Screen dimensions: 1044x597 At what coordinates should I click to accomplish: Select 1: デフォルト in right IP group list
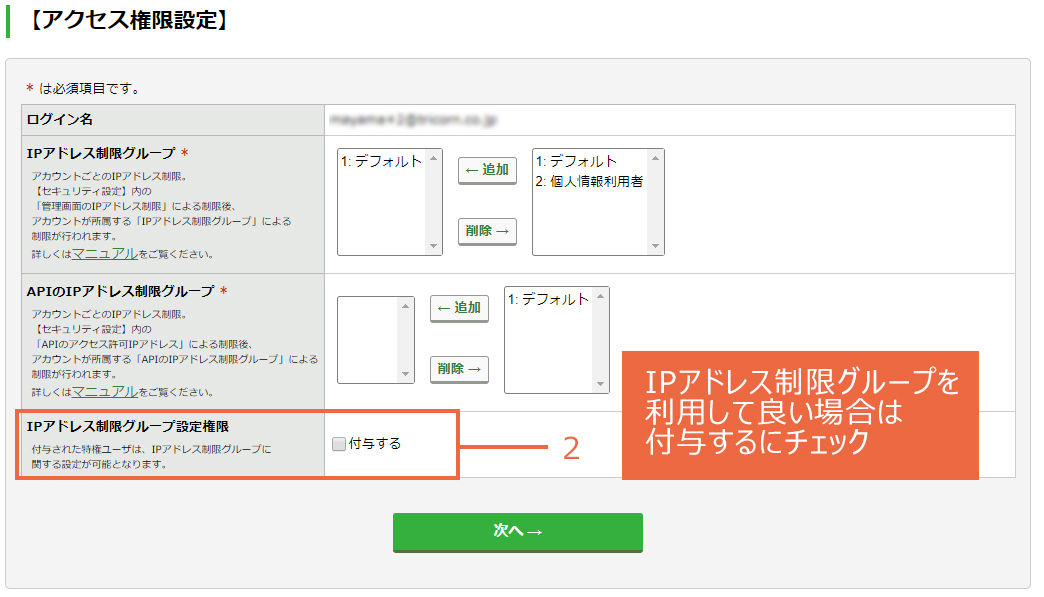577,161
